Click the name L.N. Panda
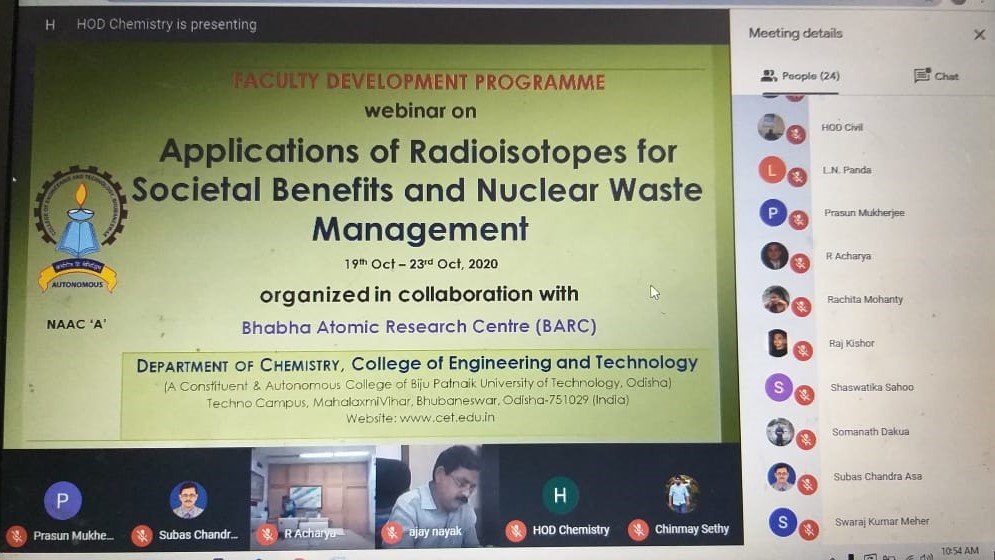 coord(847,170)
